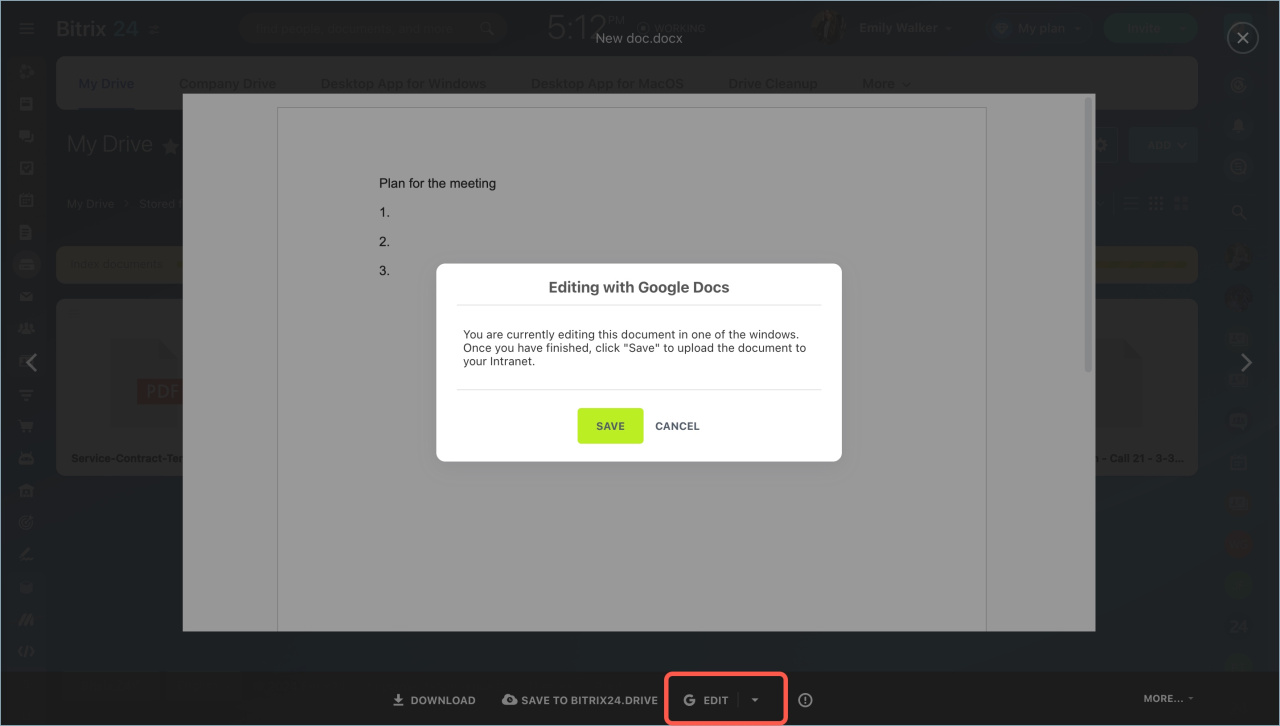Click the My plan button in header

coord(1040,28)
